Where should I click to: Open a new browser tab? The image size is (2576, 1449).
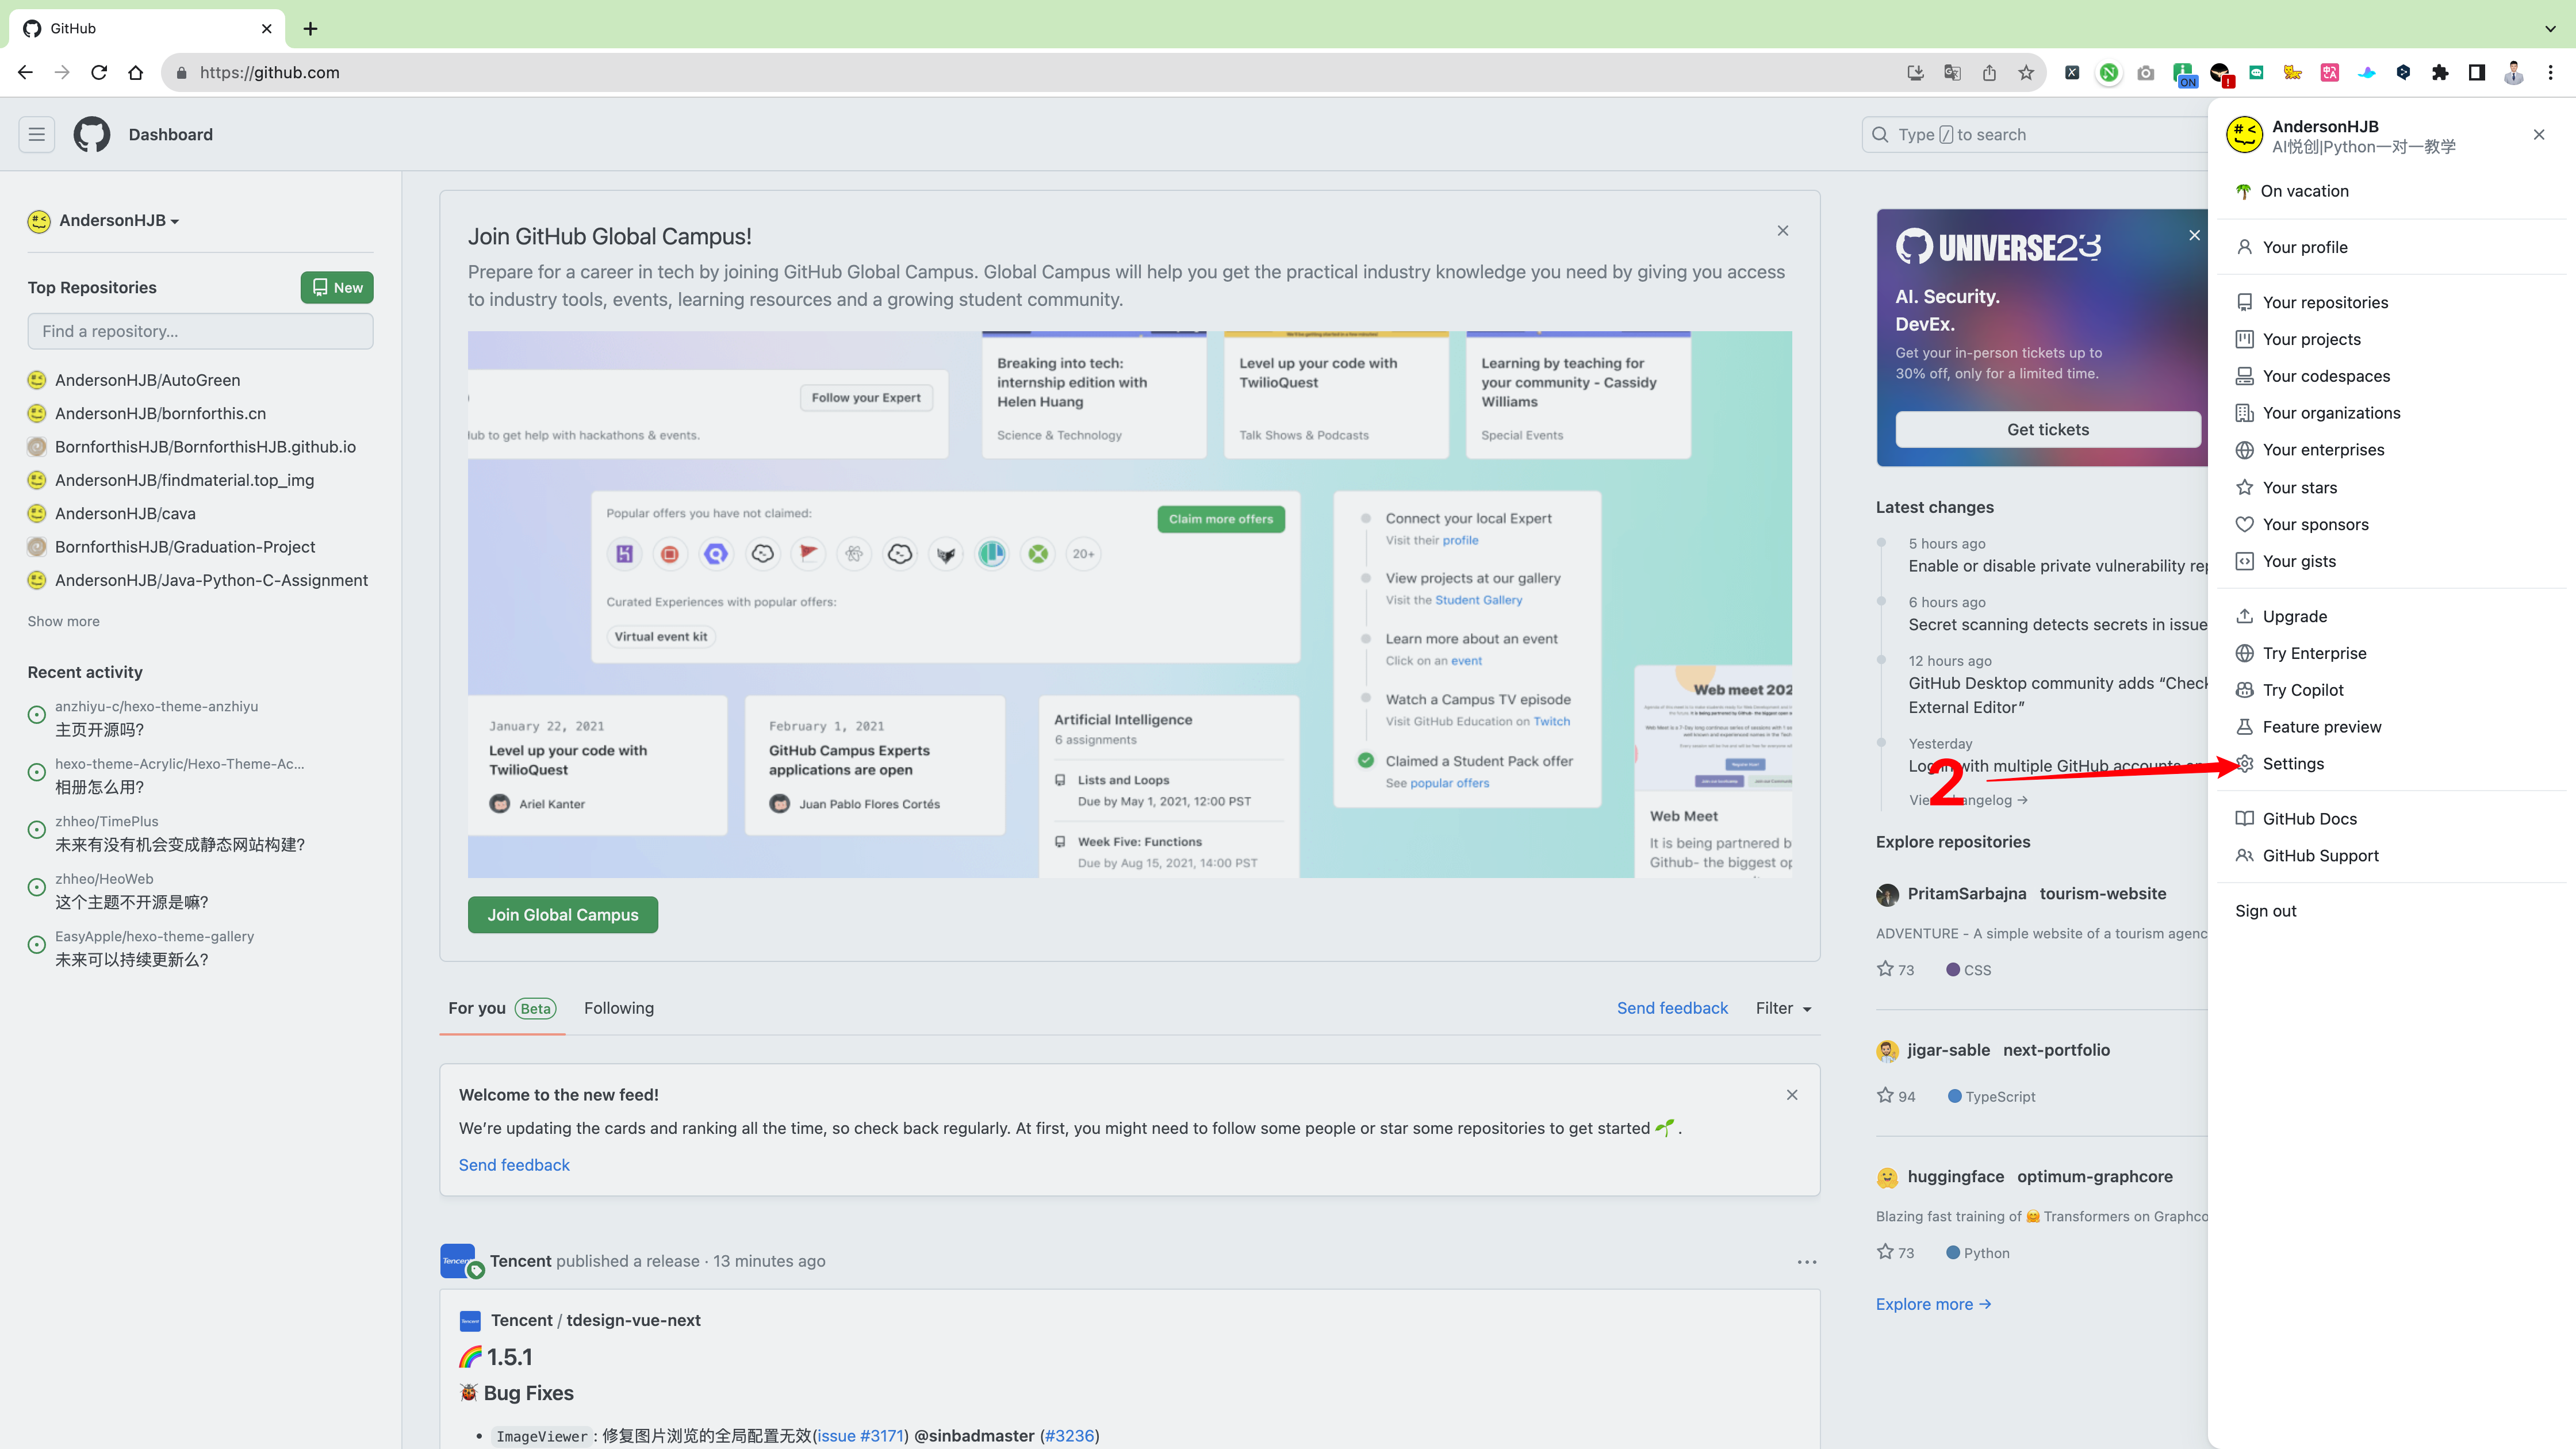pyautogui.click(x=310, y=28)
